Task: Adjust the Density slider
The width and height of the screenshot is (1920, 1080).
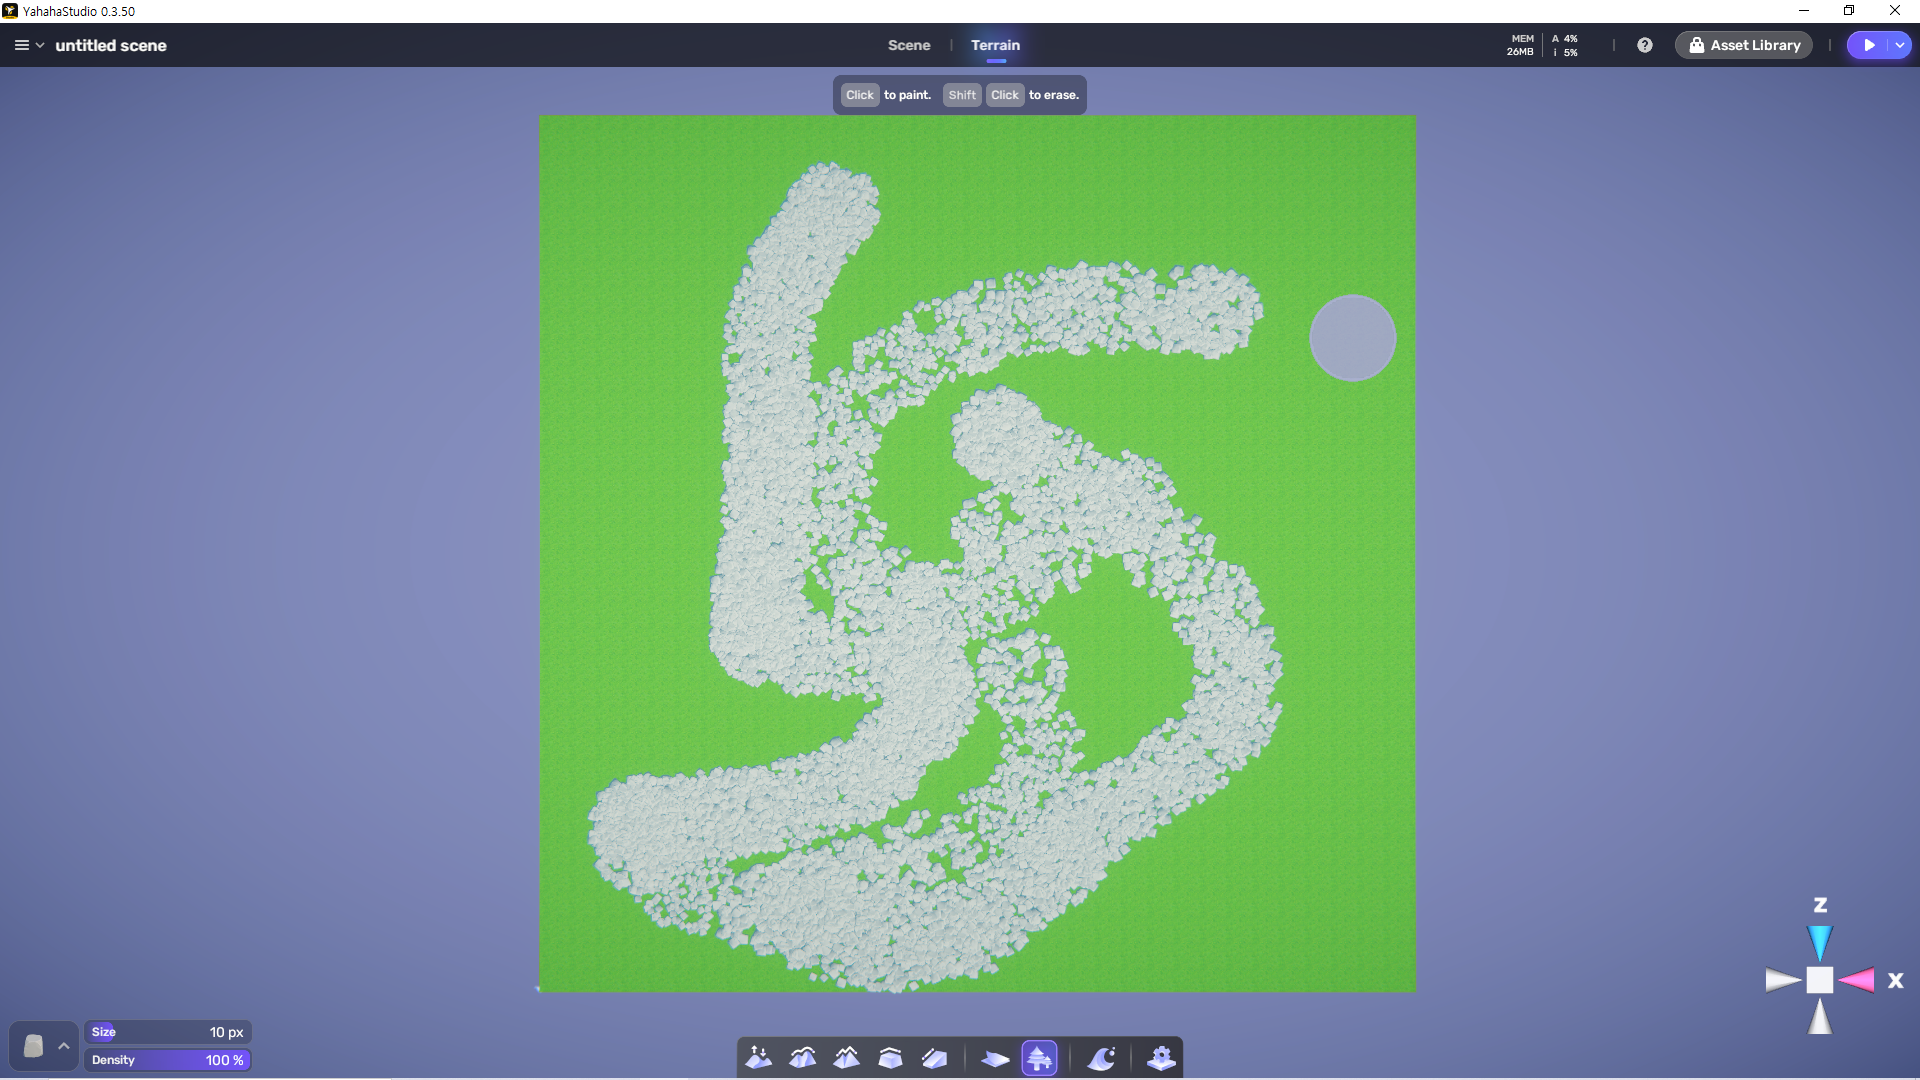Action: point(167,1060)
